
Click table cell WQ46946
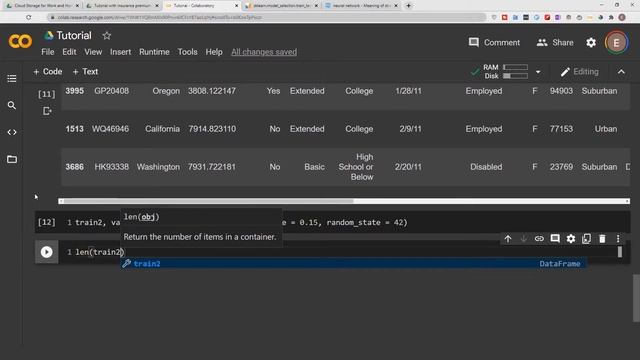pyautogui.click(x=110, y=129)
